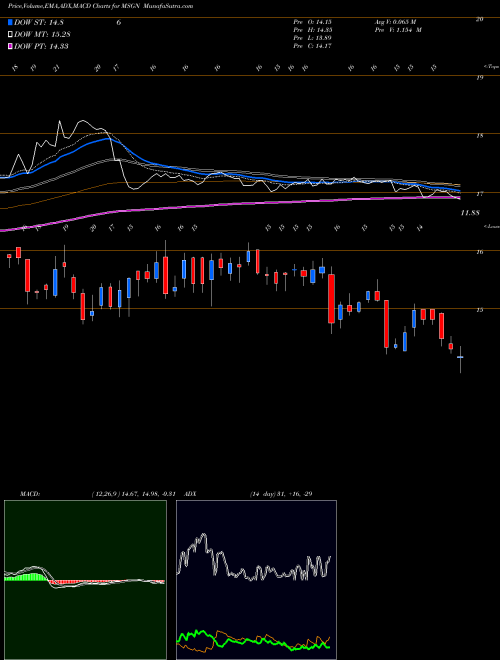Viewport: 500px width, 660px height.
Task: Click the 'Avg V: 0.965 M' volume text
Action: click(395, 22)
